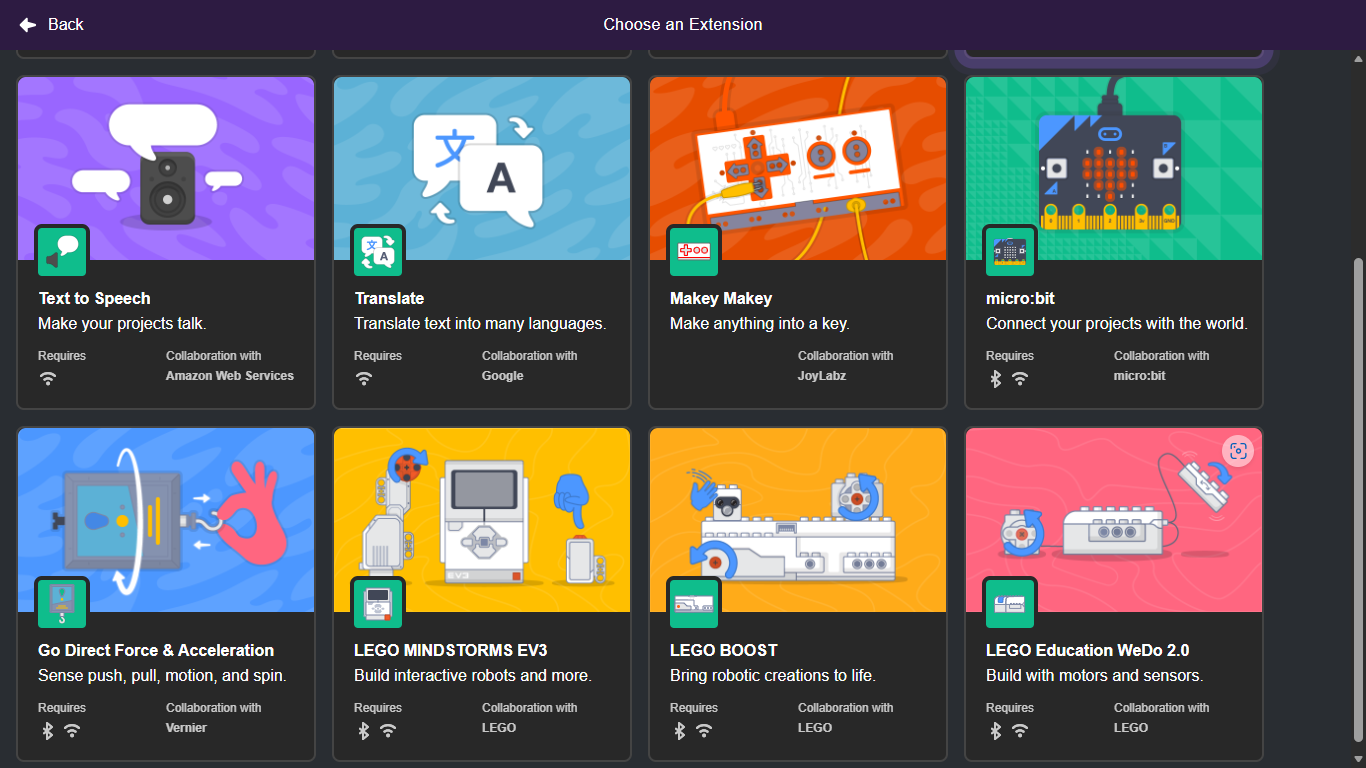
Task: Click 'Make your projects talk.' description
Action: [x=122, y=324]
